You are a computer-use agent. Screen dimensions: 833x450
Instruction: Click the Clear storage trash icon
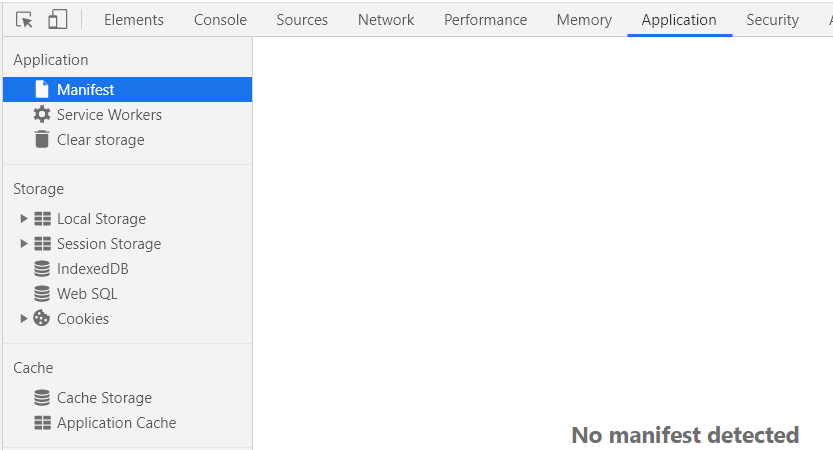pyautogui.click(x=42, y=139)
